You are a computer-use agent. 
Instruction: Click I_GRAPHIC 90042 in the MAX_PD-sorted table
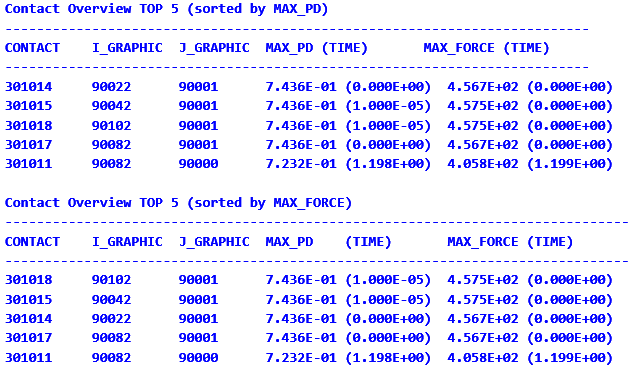pos(111,106)
